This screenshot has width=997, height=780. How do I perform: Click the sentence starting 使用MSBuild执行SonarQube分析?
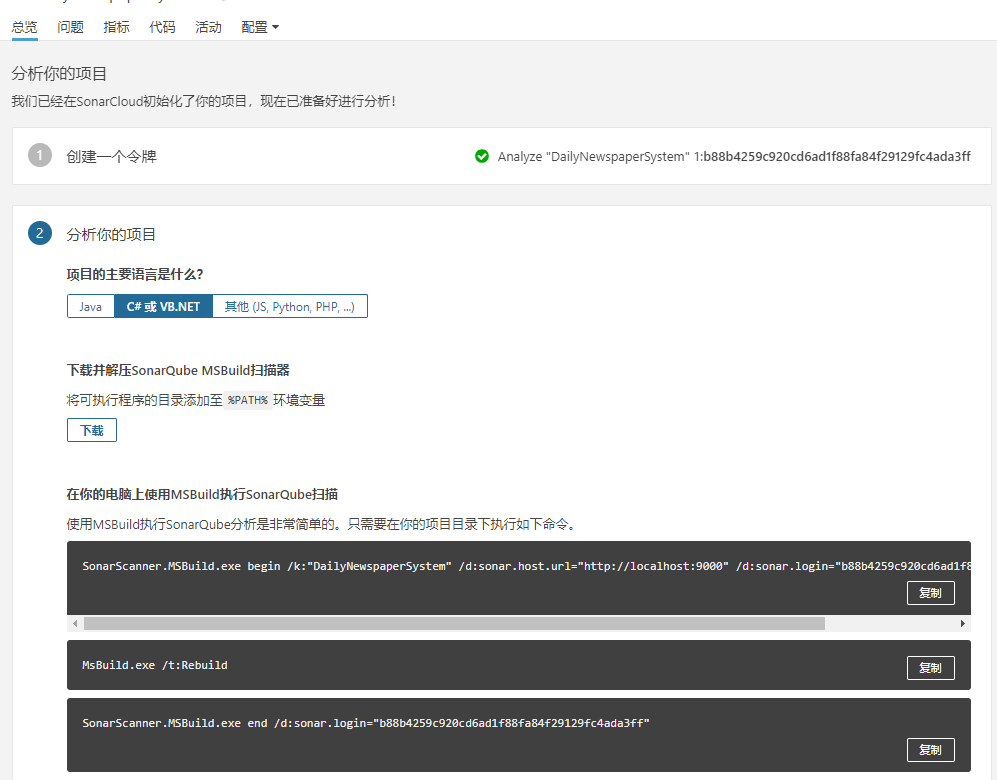pyautogui.click(x=321, y=524)
